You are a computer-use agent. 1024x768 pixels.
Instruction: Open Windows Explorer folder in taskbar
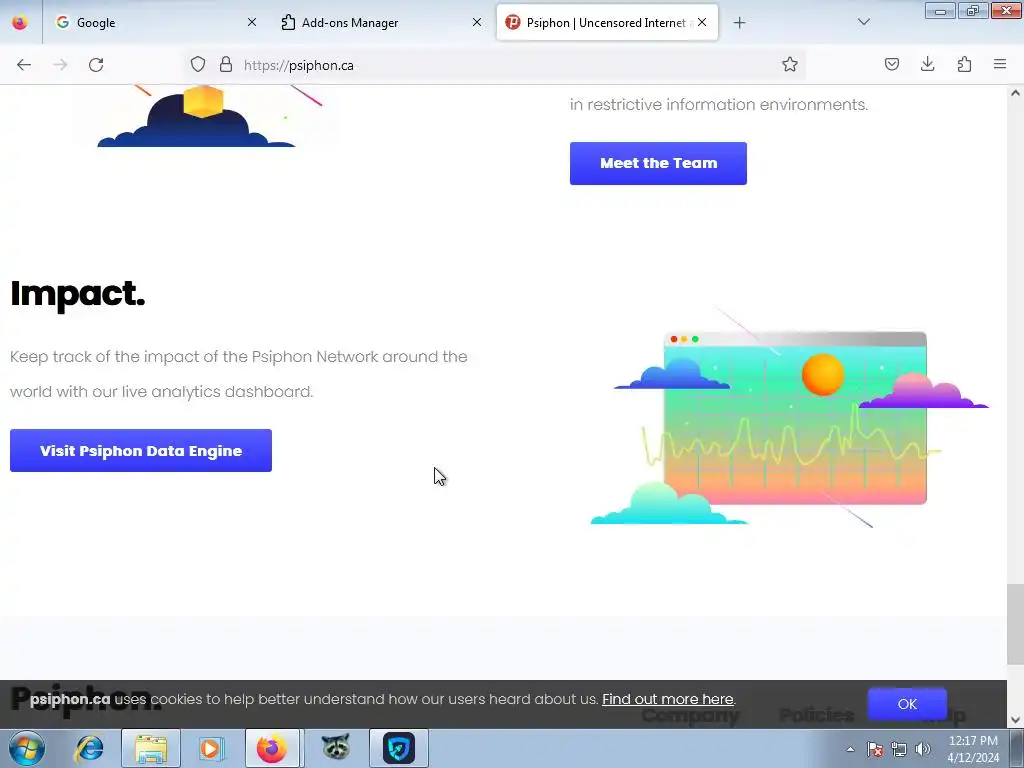(x=151, y=748)
